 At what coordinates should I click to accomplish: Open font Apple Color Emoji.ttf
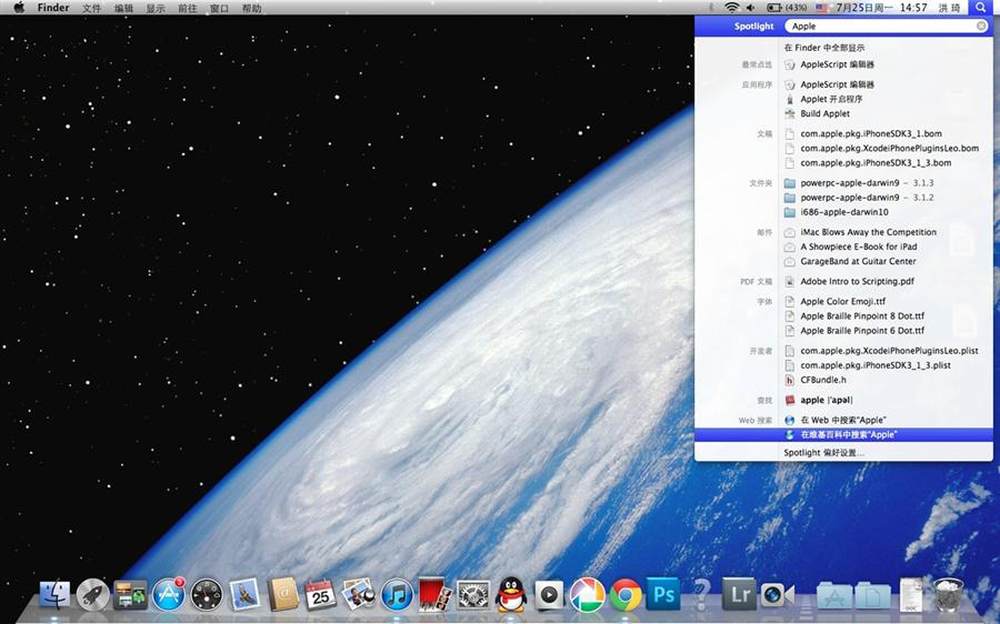tap(843, 301)
